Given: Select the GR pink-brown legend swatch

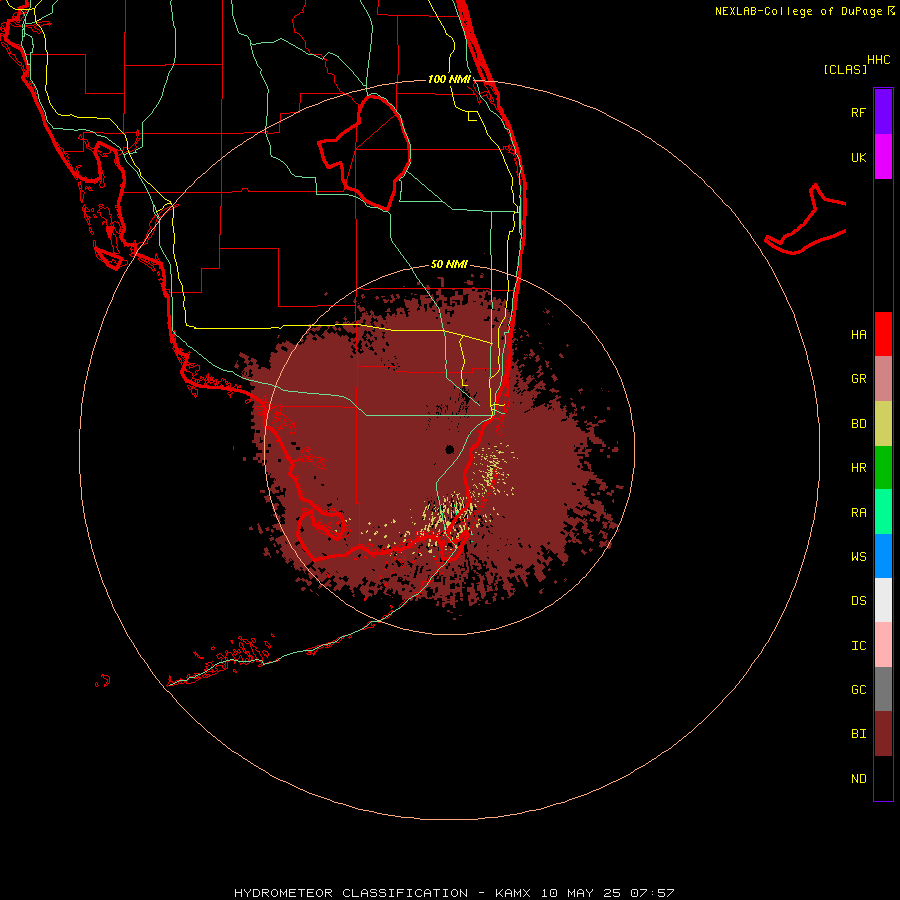Looking at the screenshot, I should click(883, 379).
